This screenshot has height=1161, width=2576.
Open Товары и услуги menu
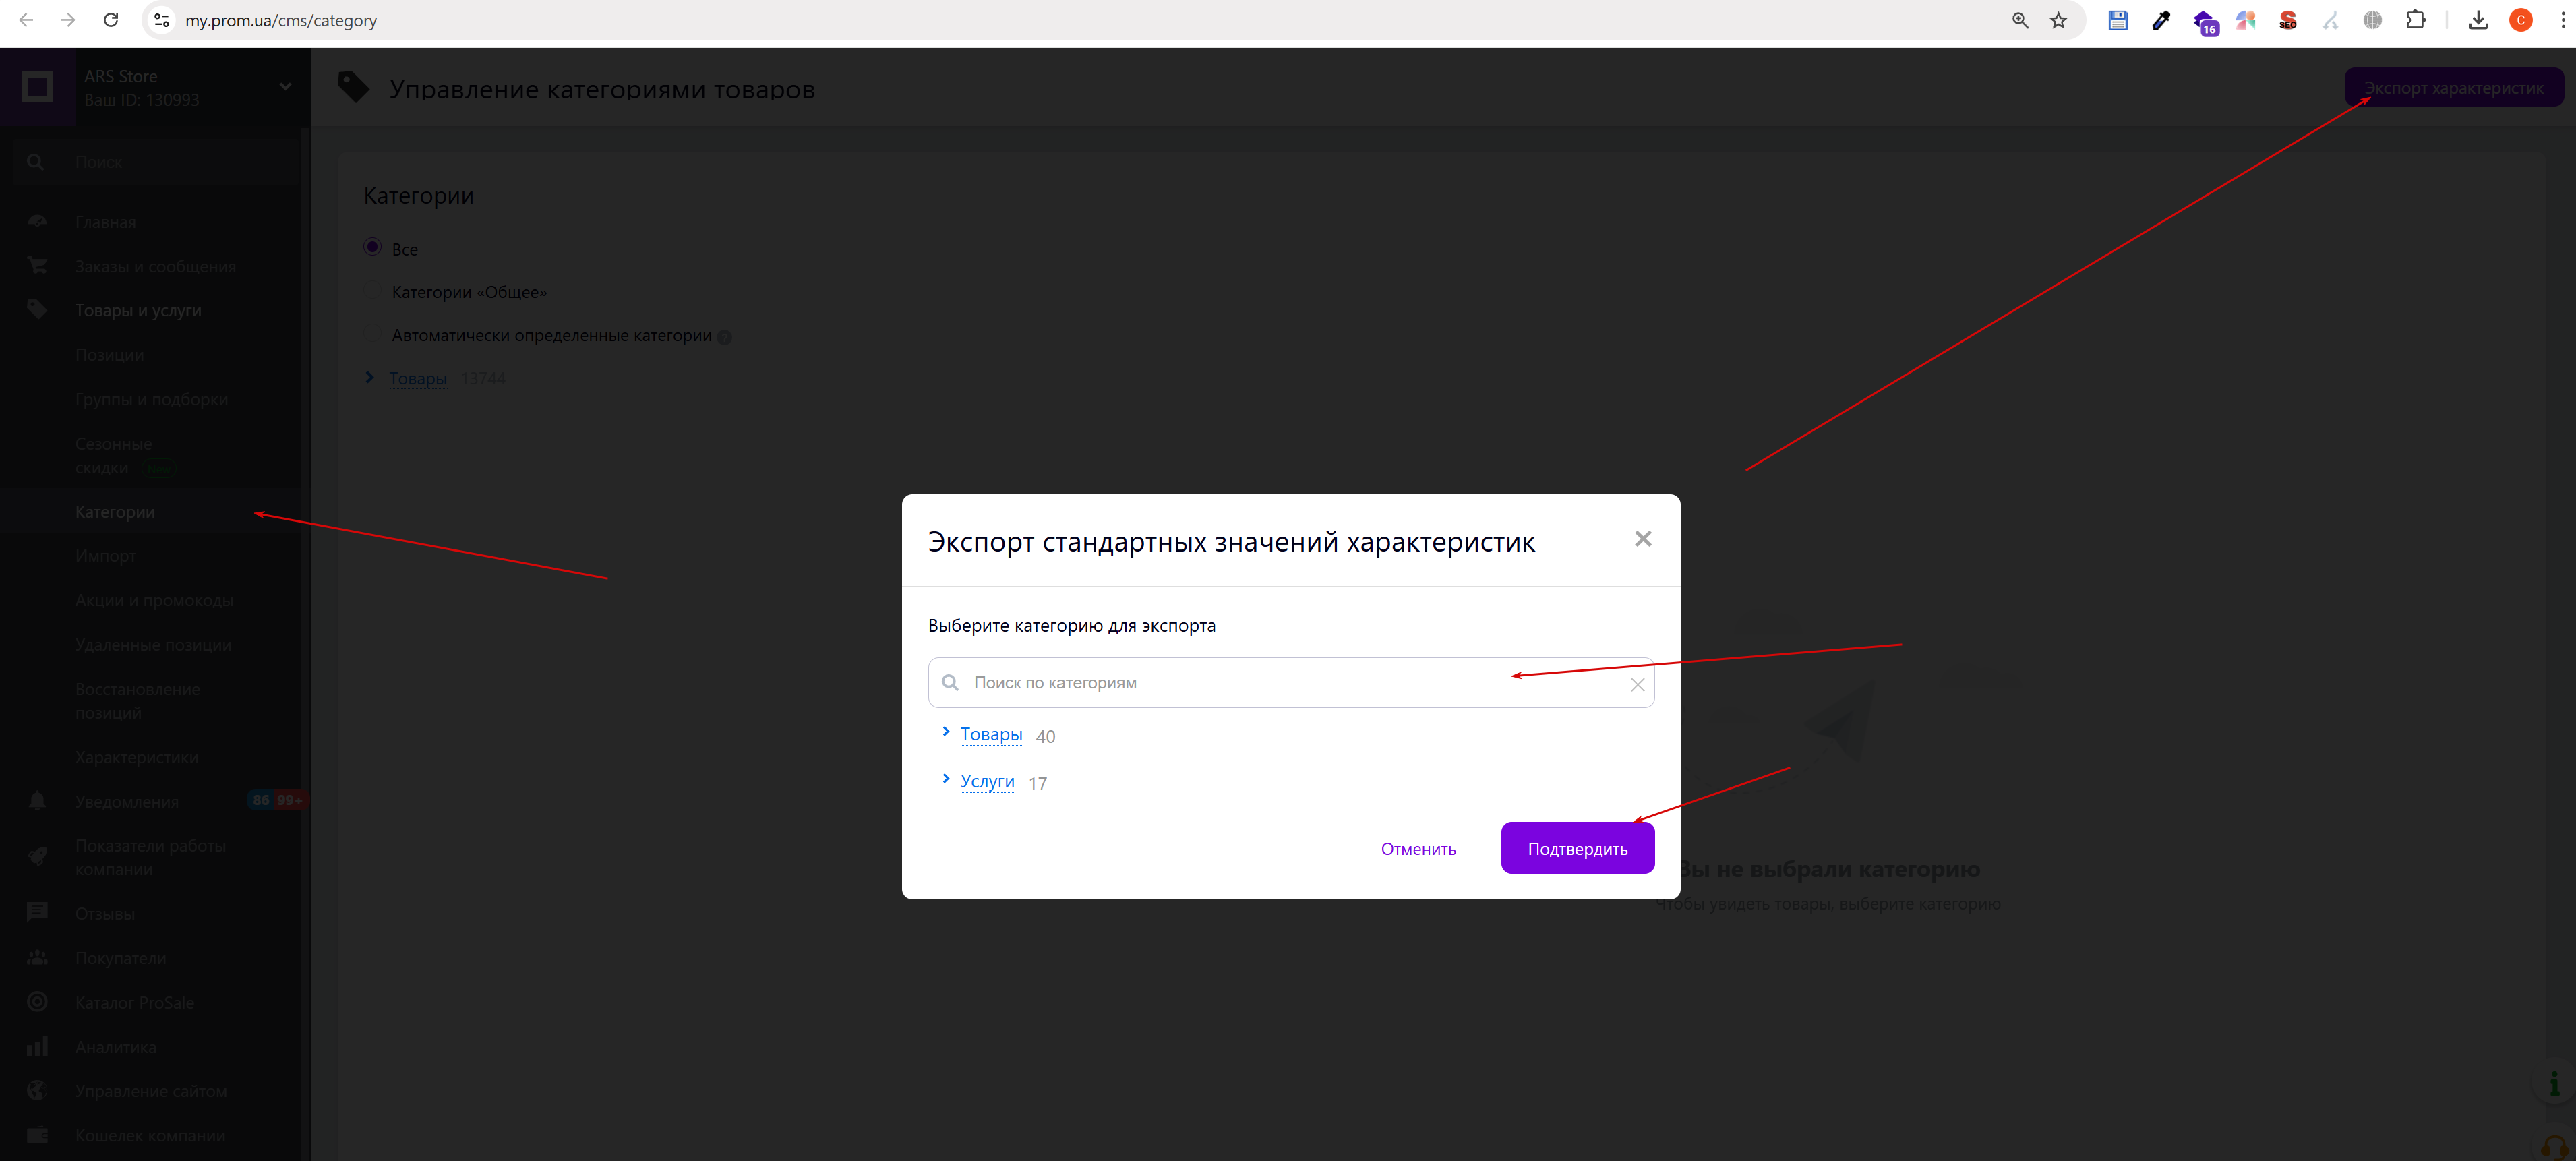138,310
